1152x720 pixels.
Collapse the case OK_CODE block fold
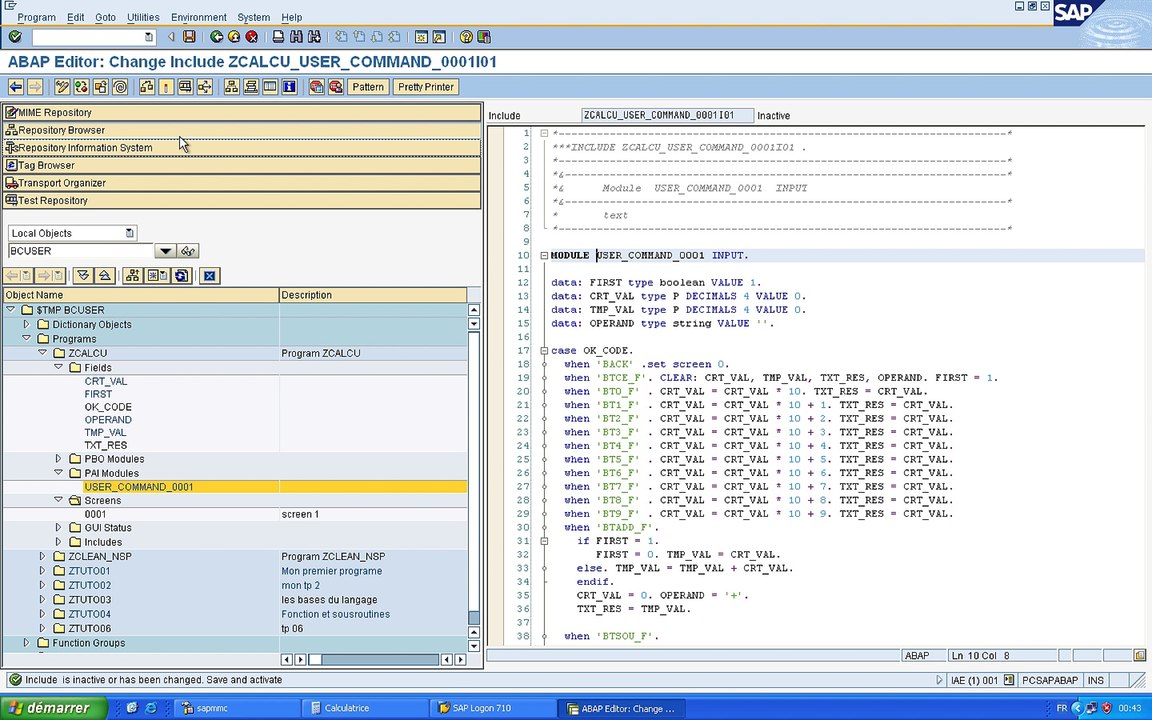coord(544,350)
